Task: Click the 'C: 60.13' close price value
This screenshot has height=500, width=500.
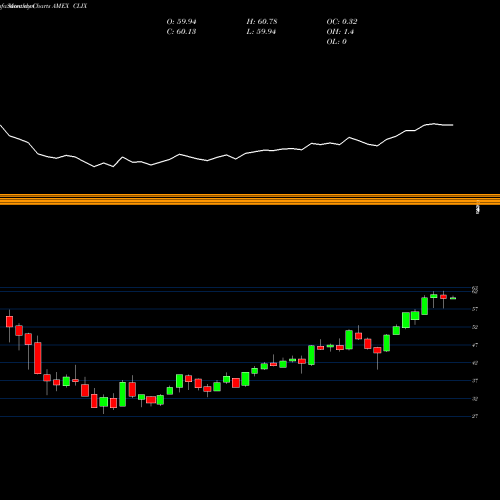Action: (x=181, y=32)
